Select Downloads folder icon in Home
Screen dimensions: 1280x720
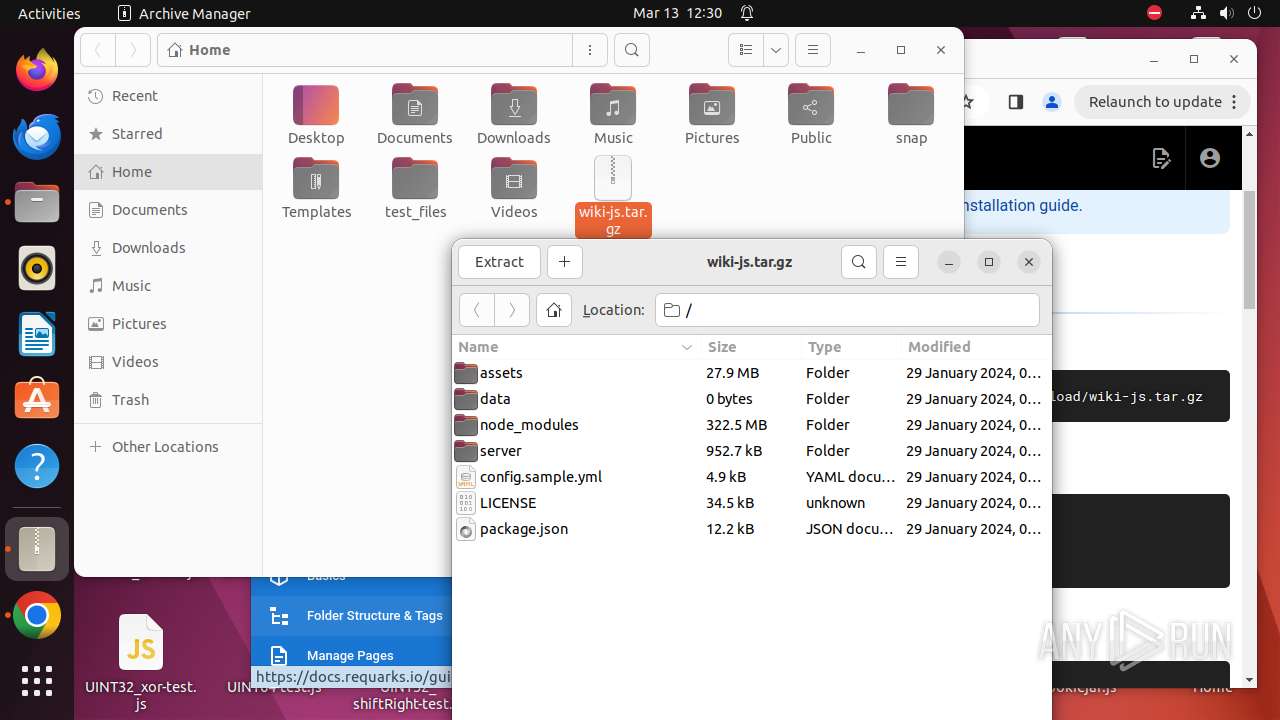[x=514, y=106]
